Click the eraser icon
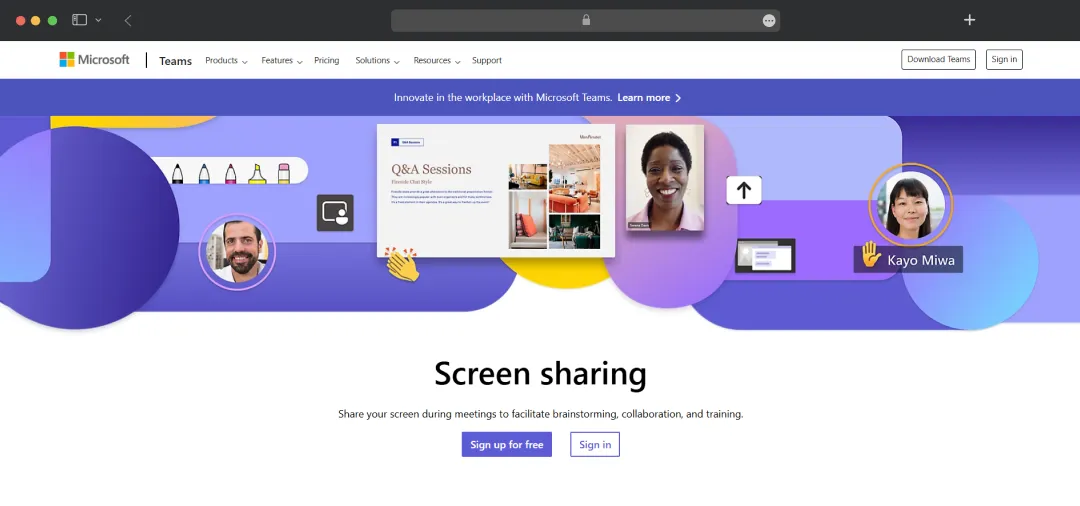This screenshot has width=1080, height=506. pyautogui.click(x=284, y=173)
